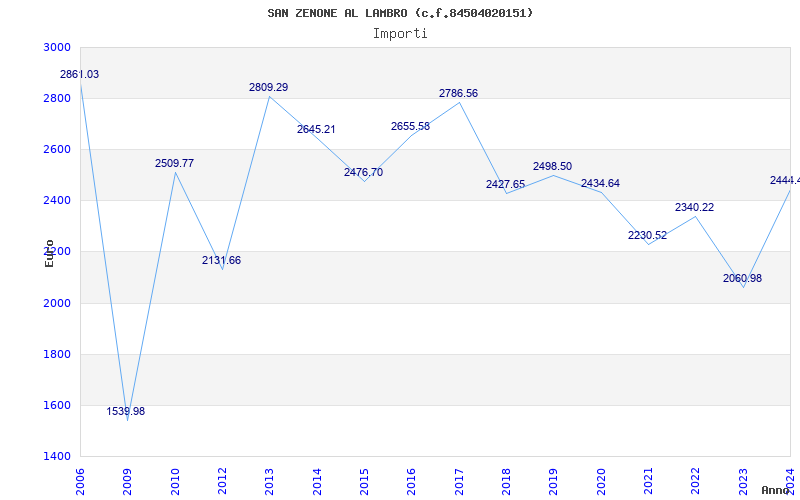800x500 pixels.
Task: Select the 2021 year label
Action: (648, 481)
